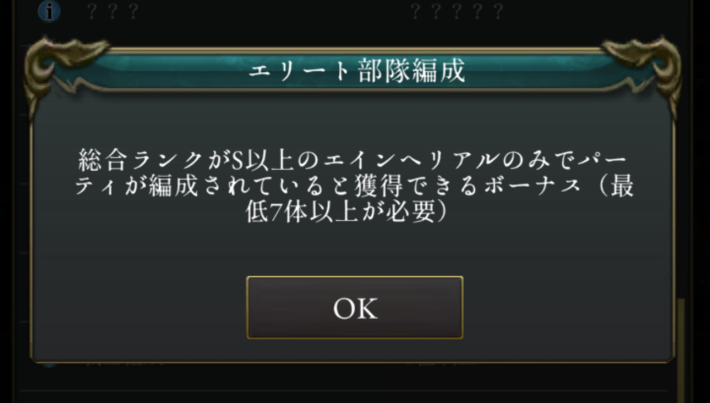
Task: Select the ??? locked bonus label
Action: [x=112, y=11]
